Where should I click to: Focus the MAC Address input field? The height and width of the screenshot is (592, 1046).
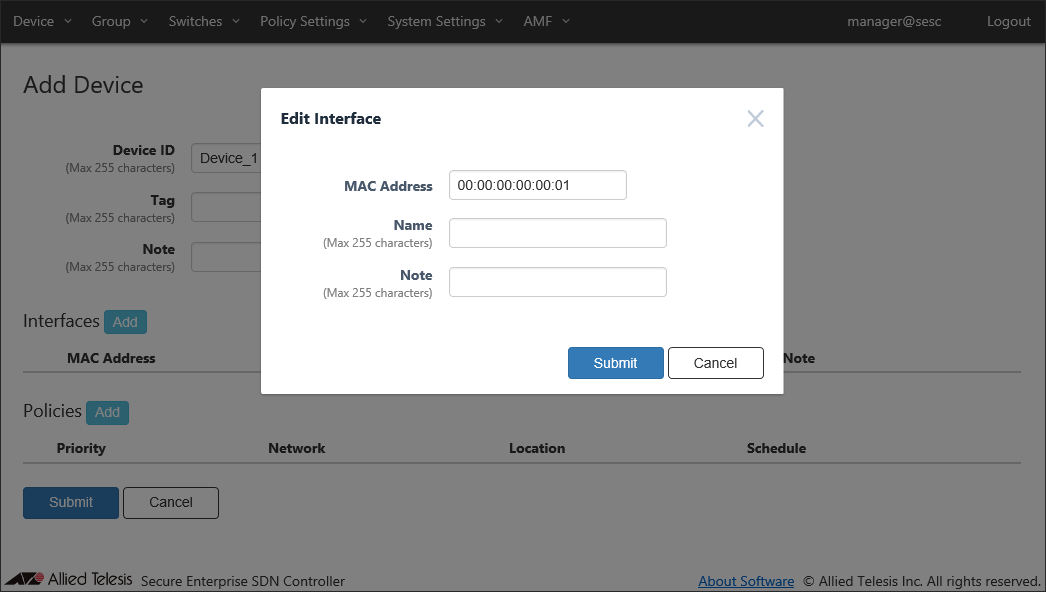(537, 185)
